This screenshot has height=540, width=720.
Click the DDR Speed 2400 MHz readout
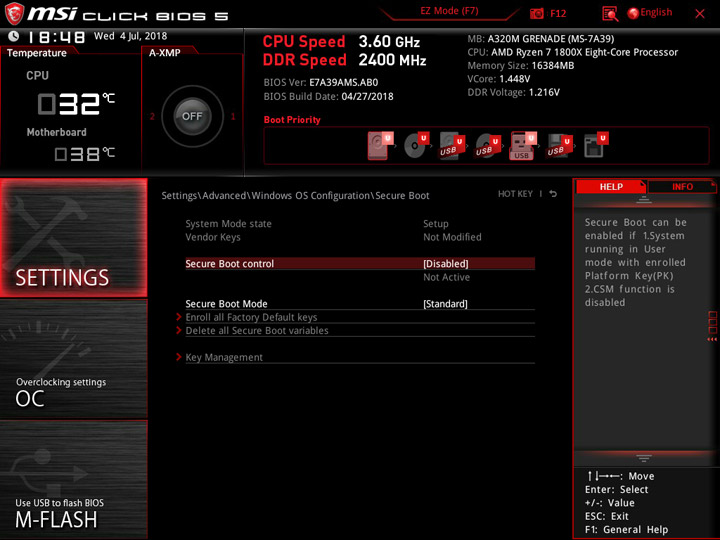click(344, 60)
